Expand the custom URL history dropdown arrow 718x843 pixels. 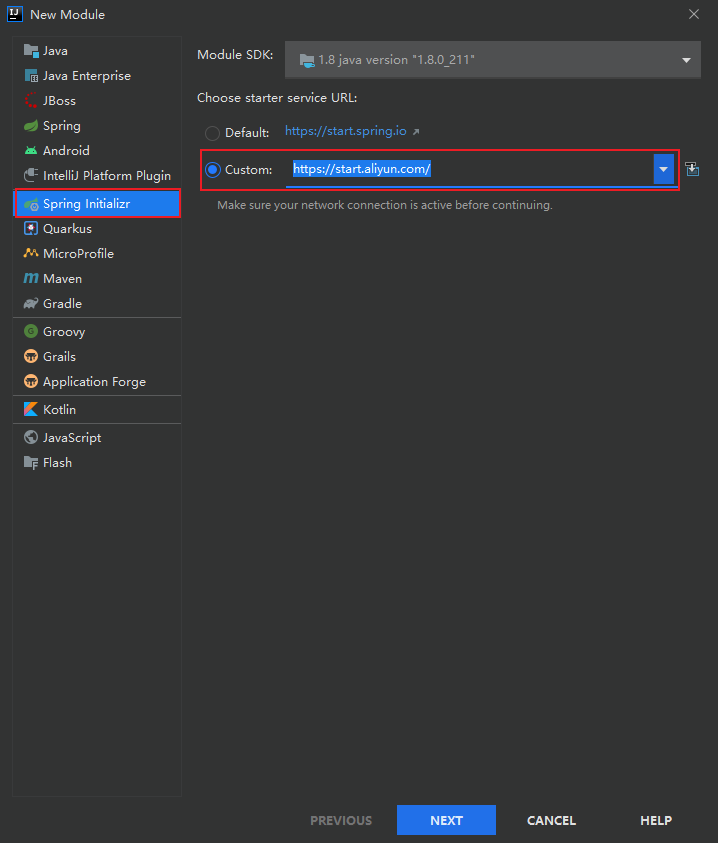(x=663, y=170)
